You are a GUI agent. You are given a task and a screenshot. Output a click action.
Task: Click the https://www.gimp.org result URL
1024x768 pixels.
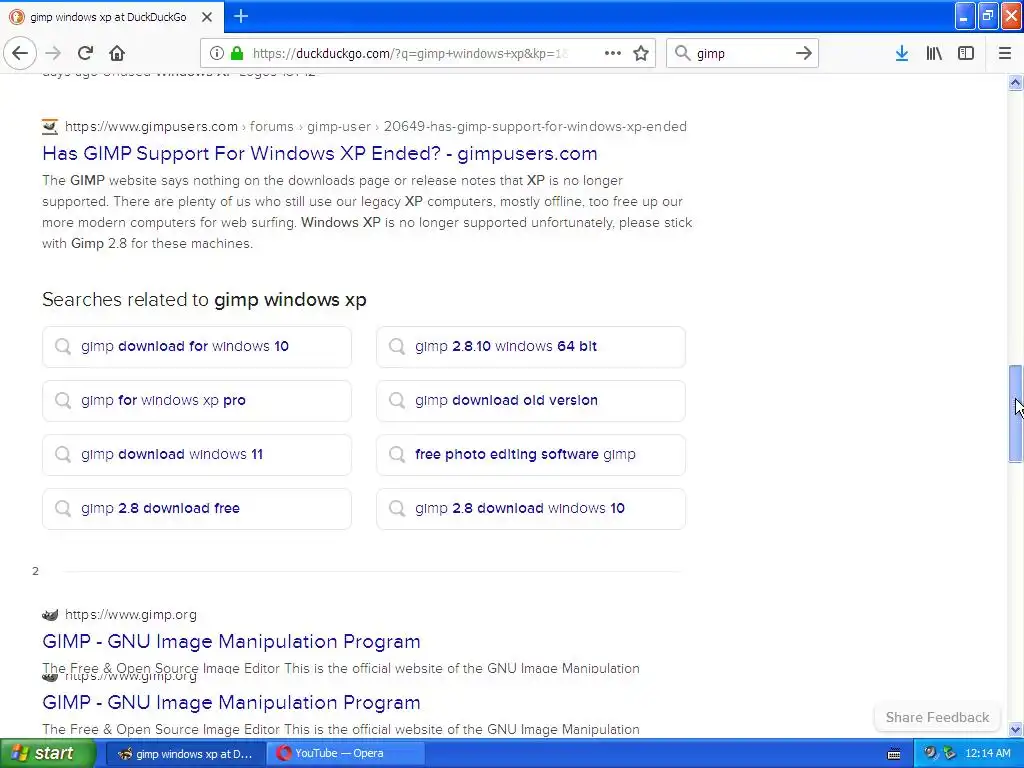(x=131, y=615)
